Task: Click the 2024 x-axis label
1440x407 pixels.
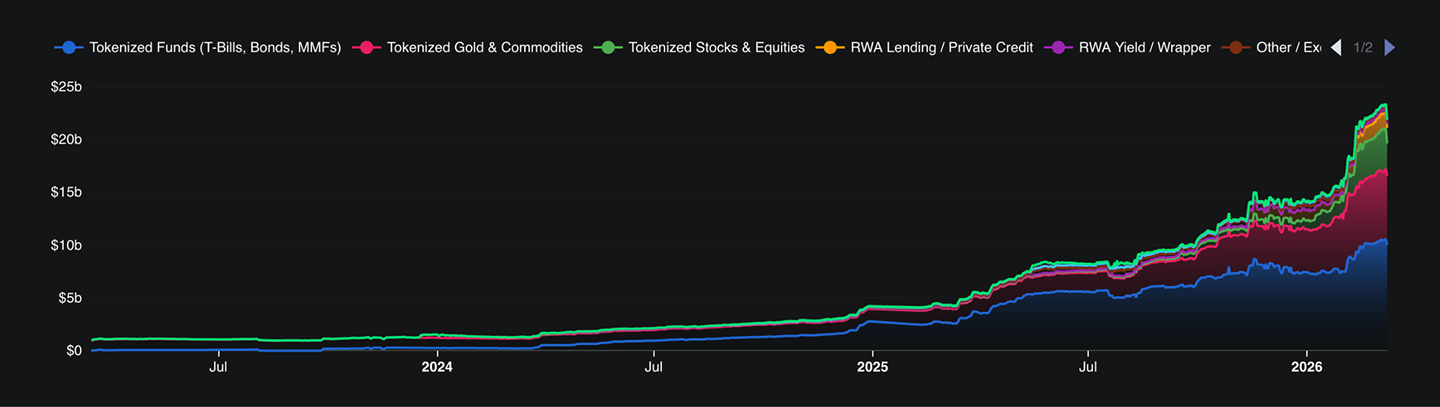Action: [437, 368]
